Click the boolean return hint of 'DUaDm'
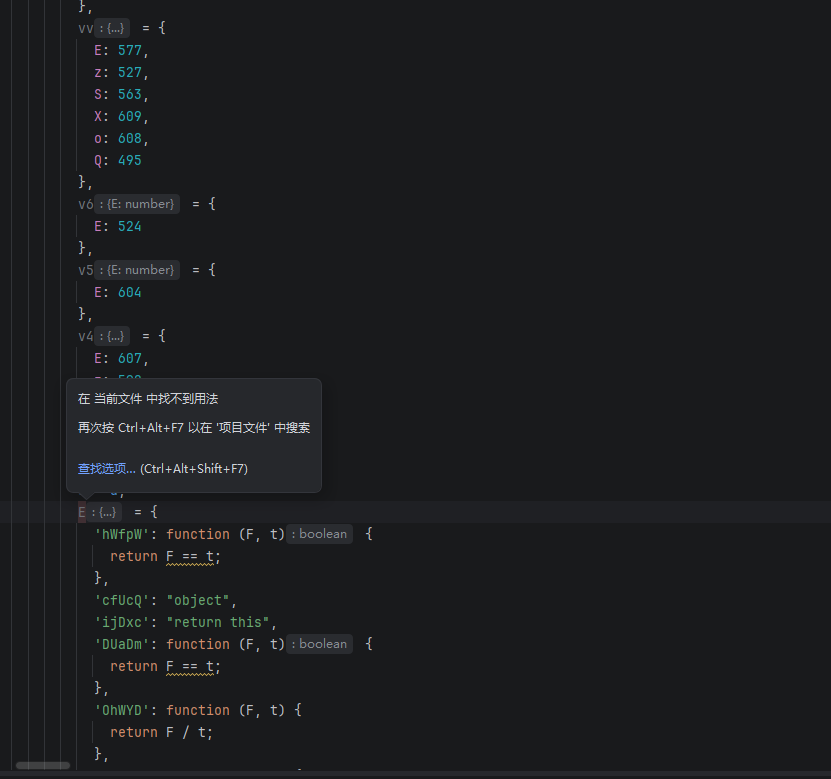This screenshot has width=831, height=779. tap(320, 644)
